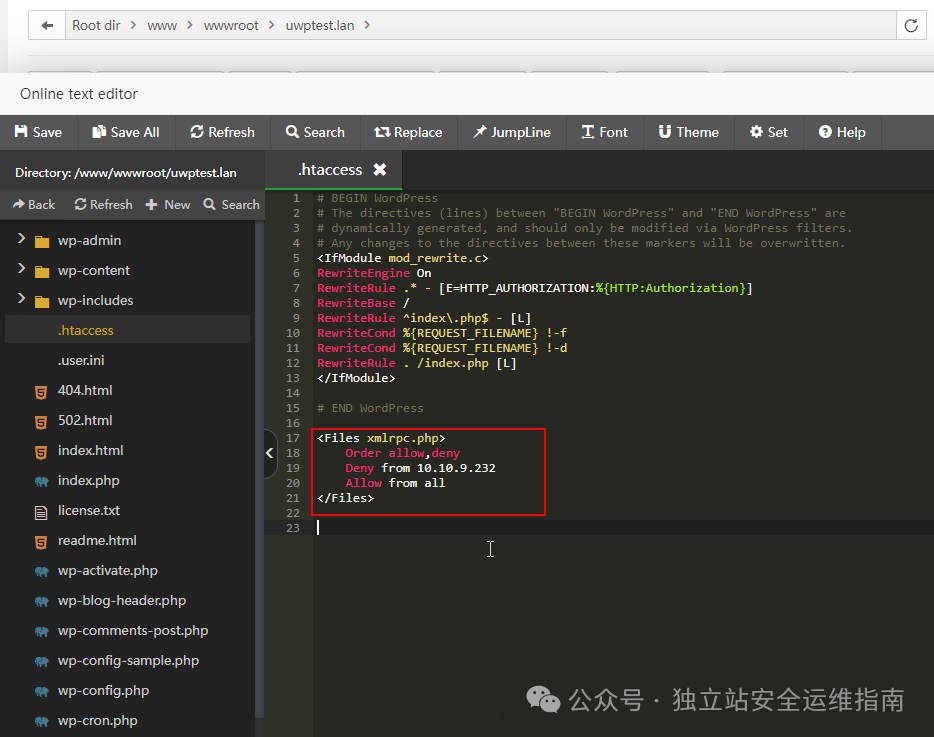
Task: Click the HTML5 icon beside readme.html
Action: (x=41, y=542)
